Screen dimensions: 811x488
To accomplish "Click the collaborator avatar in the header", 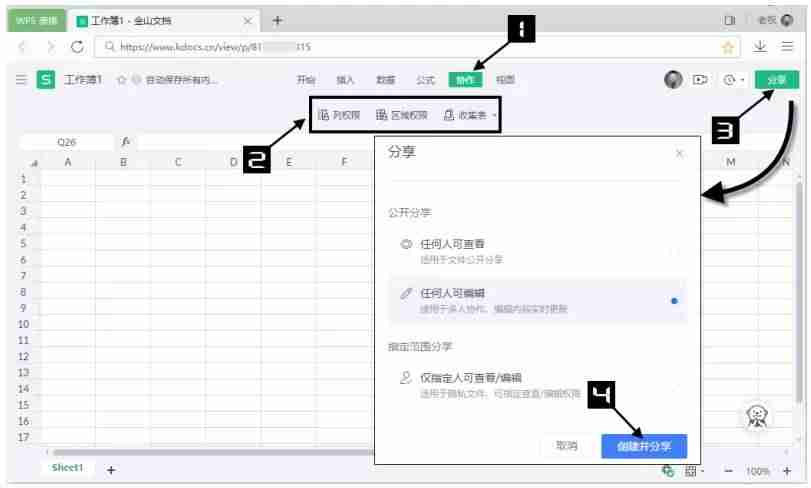I will click(673, 80).
